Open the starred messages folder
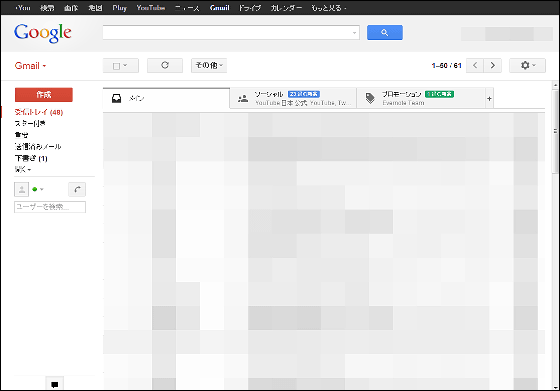This screenshot has height=391, width=560. [30, 124]
